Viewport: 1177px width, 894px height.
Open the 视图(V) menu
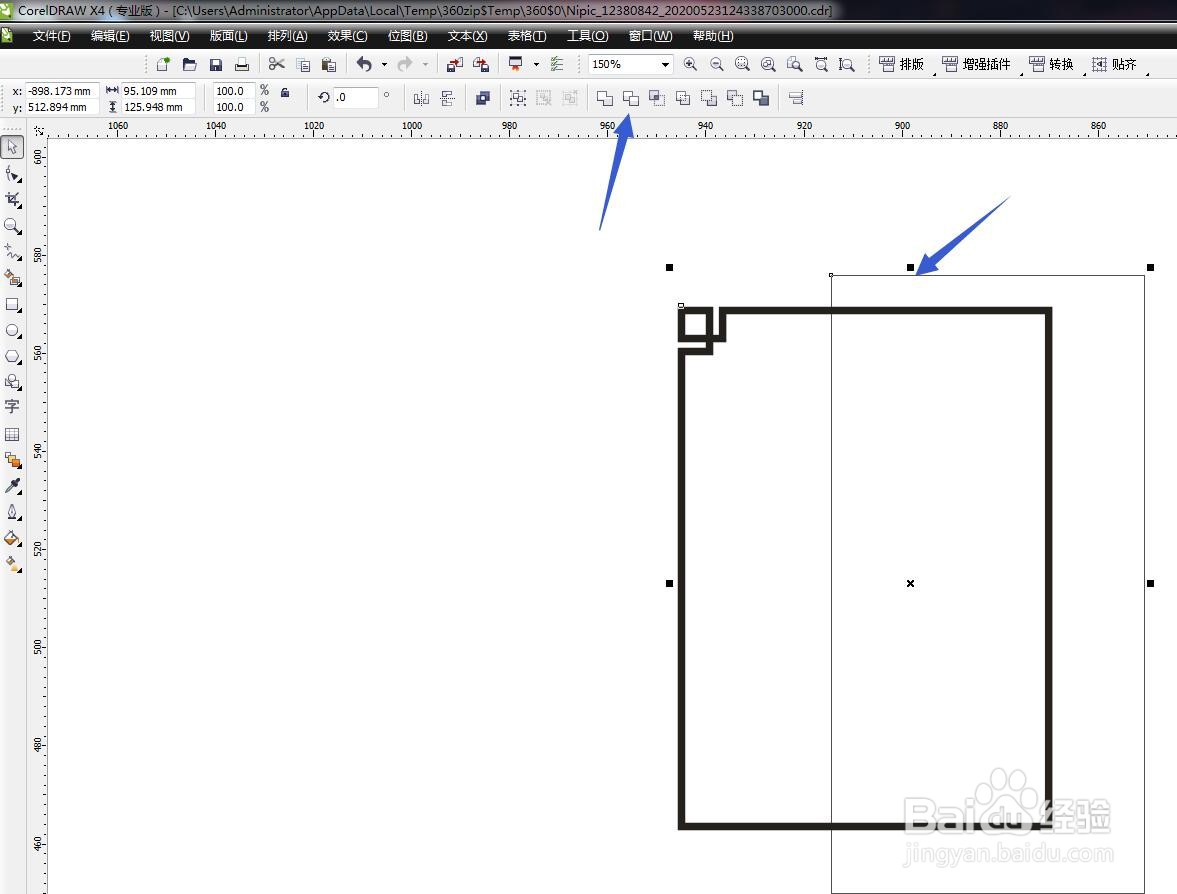(169, 36)
